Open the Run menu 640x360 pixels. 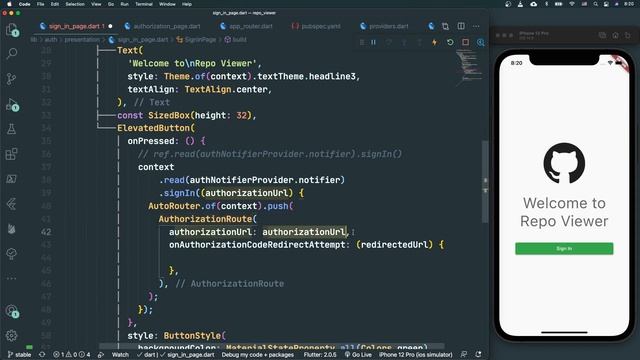(124, 4)
